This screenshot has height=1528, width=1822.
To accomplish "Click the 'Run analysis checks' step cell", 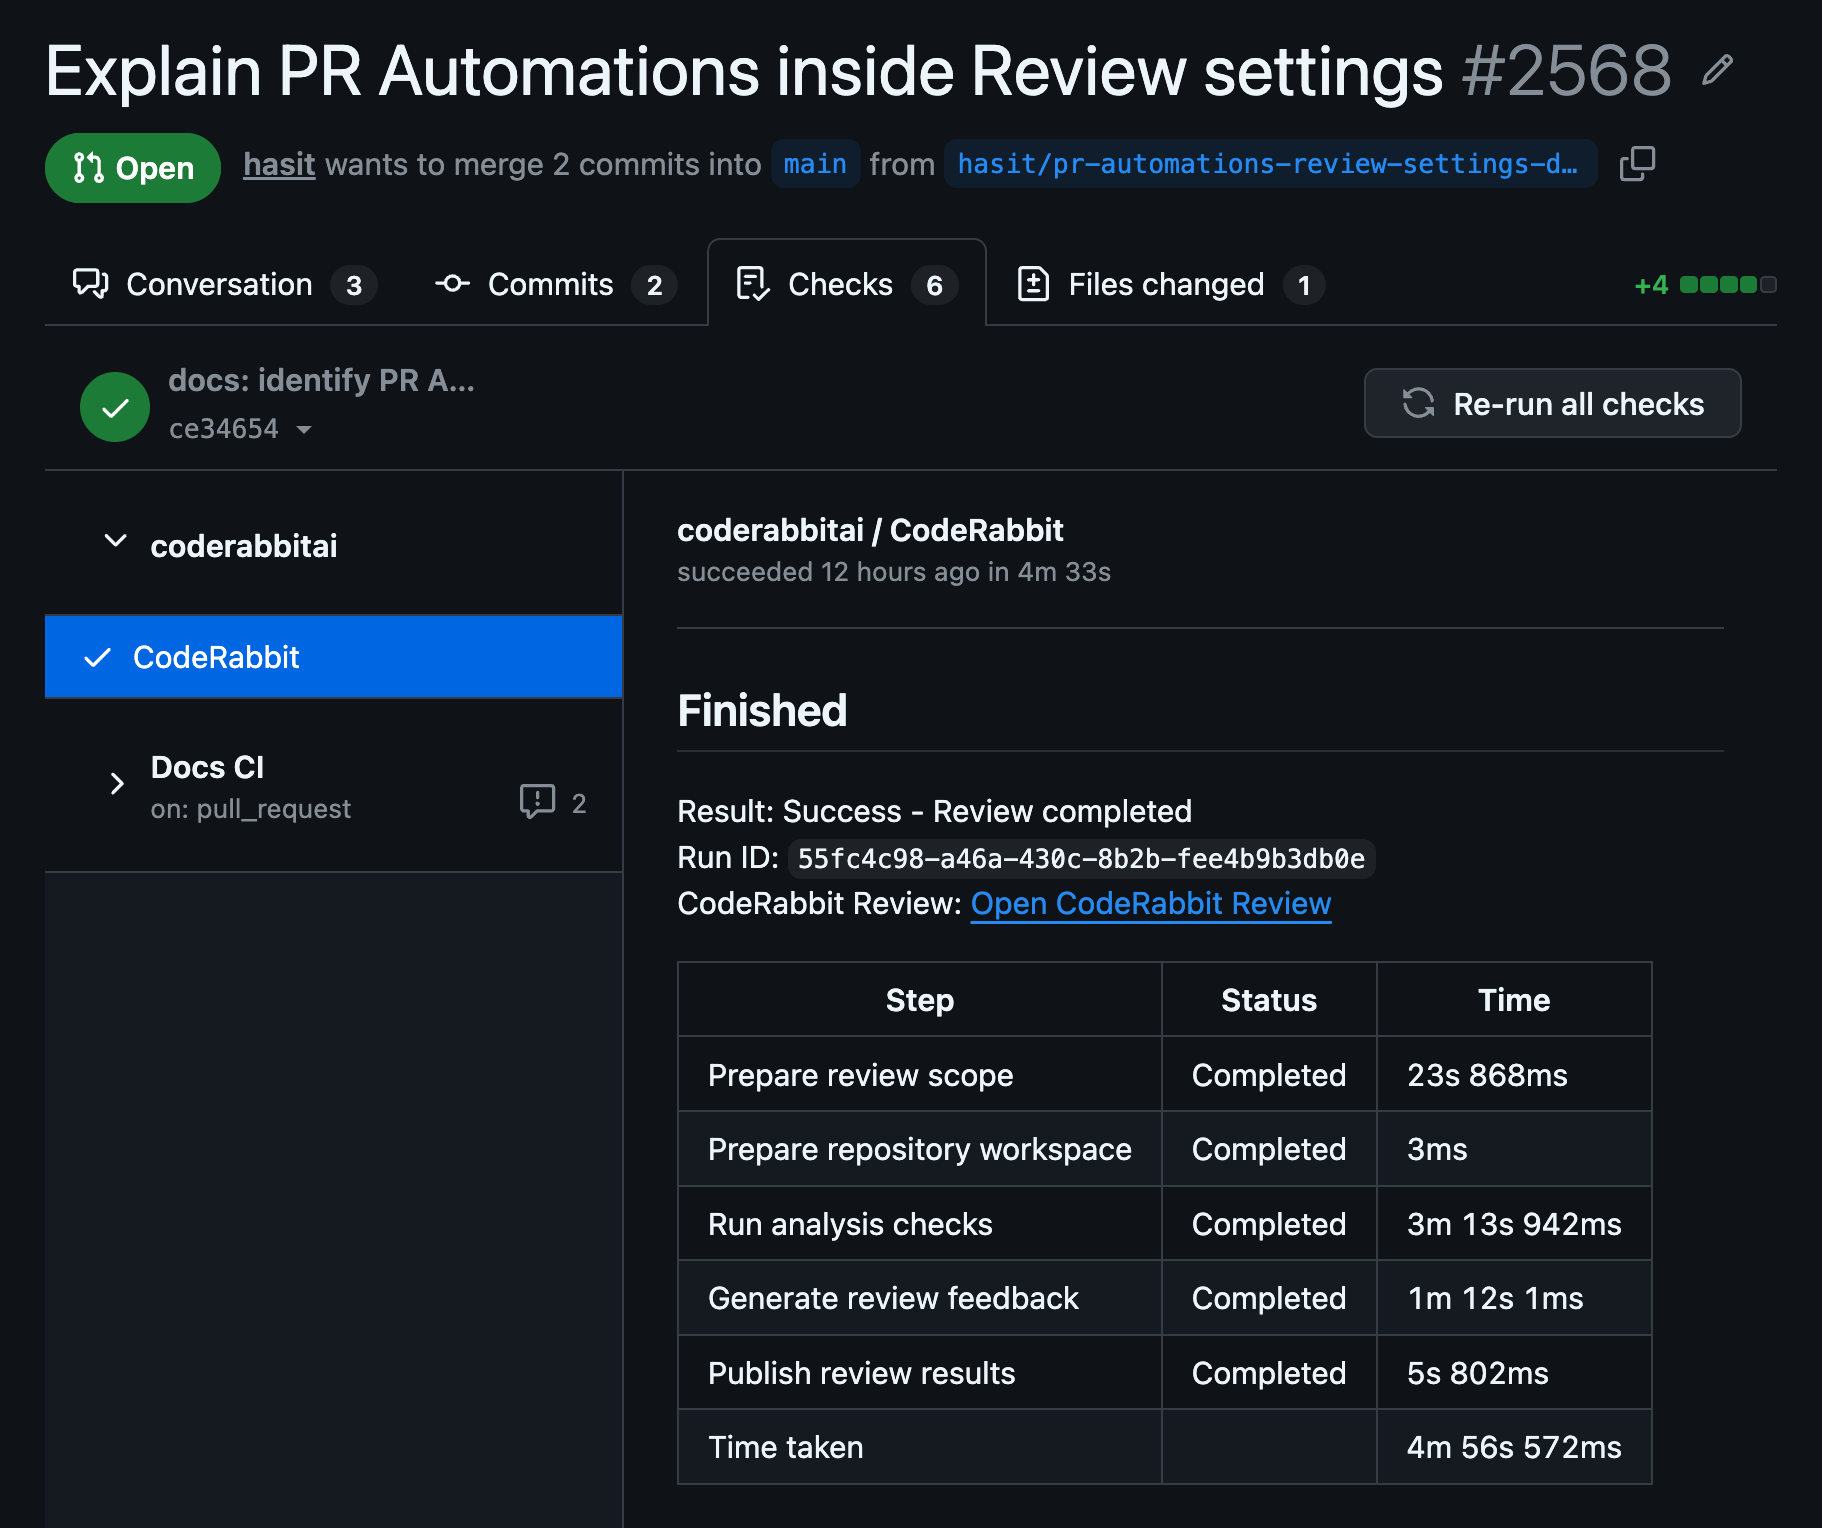I will [x=919, y=1224].
